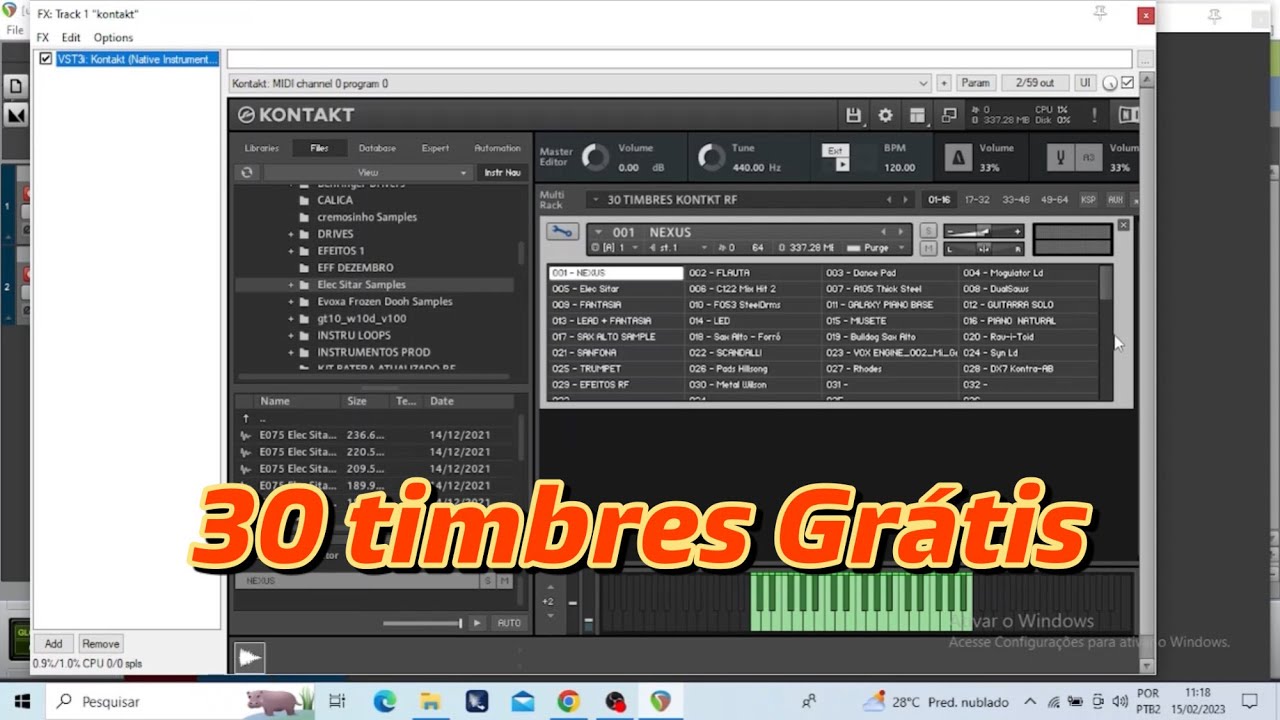Open multi rack name dropdown arrow
The height and width of the screenshot is (720, 1280).
pyautogui.click(x=594, y=200)
